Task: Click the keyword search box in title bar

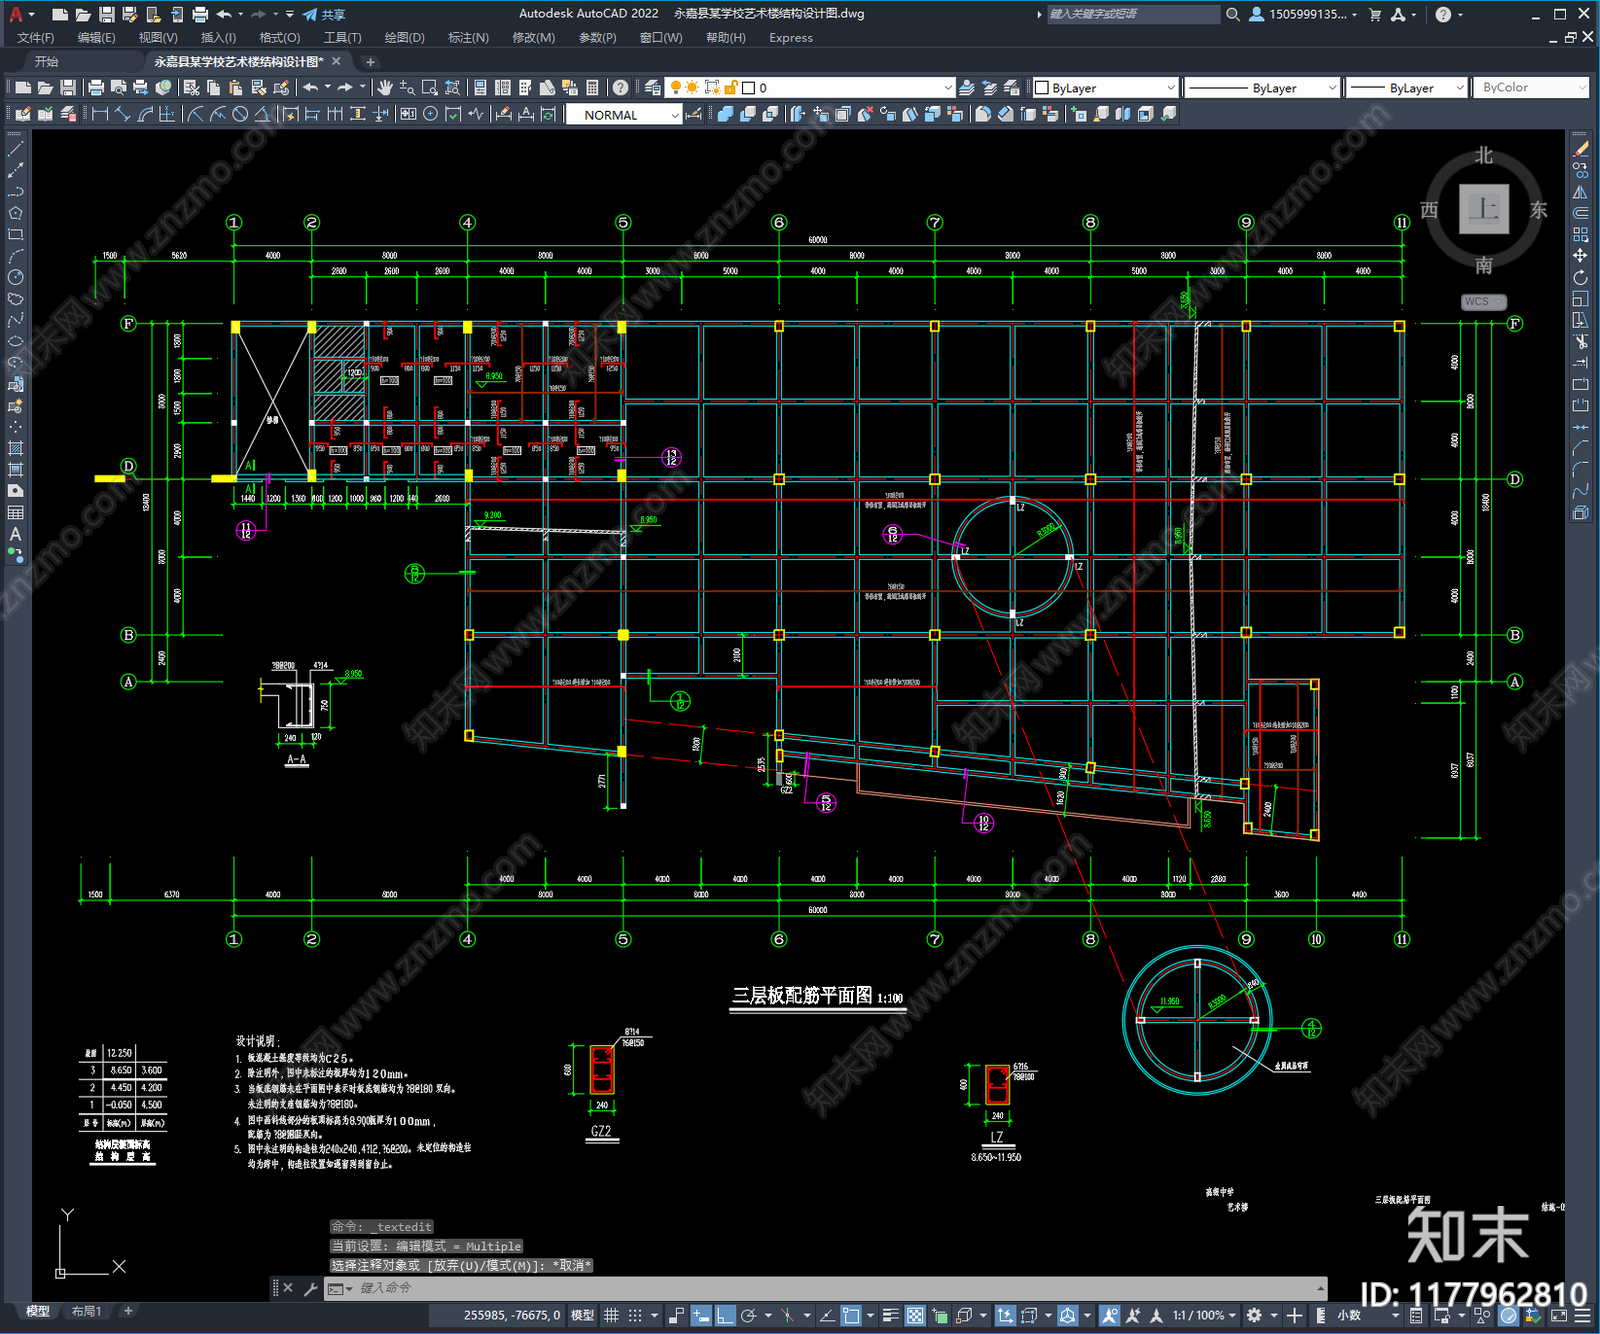Action: [x=1132, y=14]
